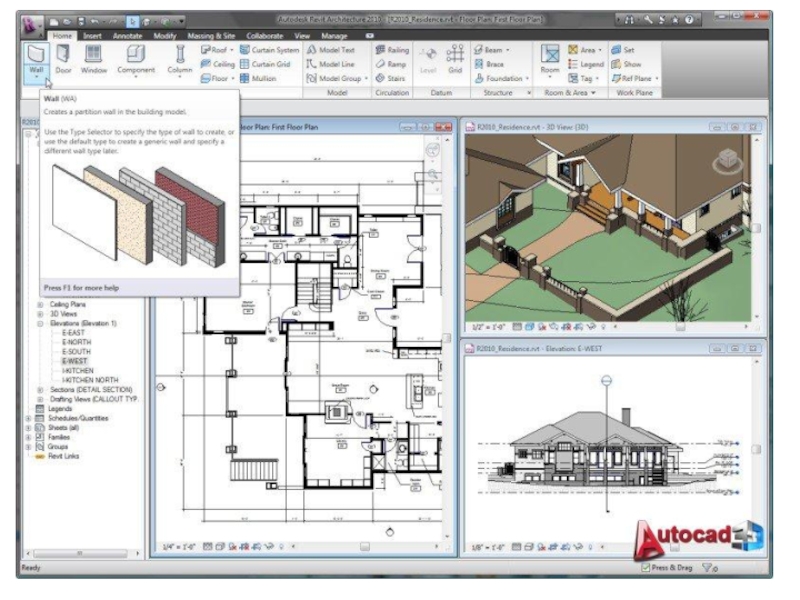
Task: Expand the Area tool dropdown
Action: (600, 50)
